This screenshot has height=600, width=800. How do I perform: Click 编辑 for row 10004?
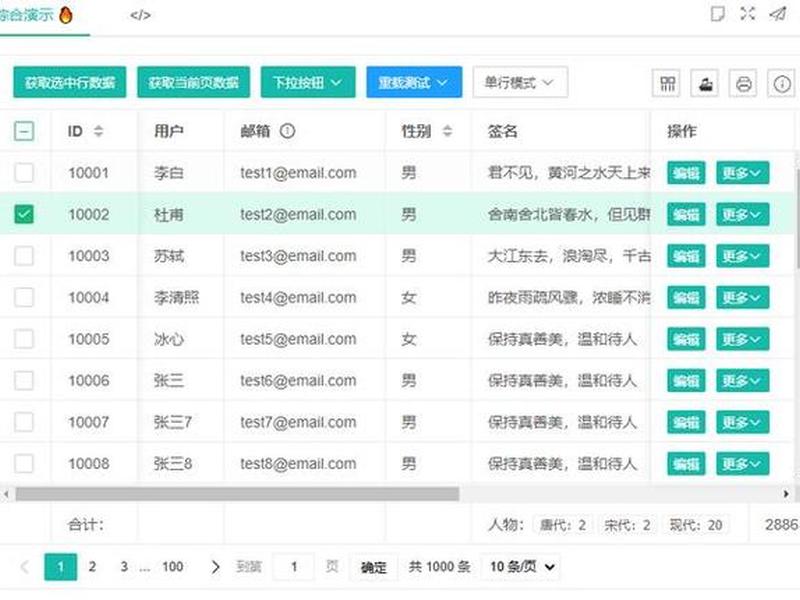pos(686,298)
